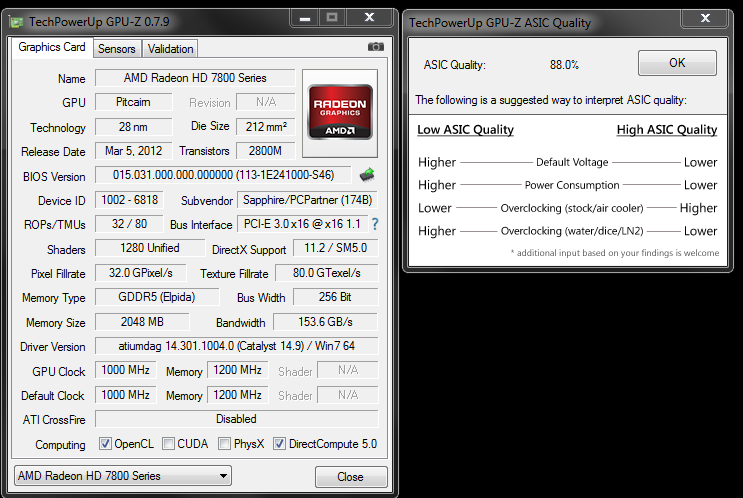Click the Revision field N/A

(x=266, y=102)
